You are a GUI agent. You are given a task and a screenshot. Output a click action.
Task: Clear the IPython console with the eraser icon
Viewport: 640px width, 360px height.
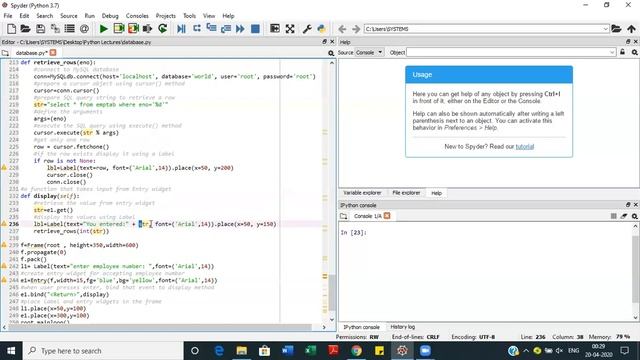tap(624, 216)
